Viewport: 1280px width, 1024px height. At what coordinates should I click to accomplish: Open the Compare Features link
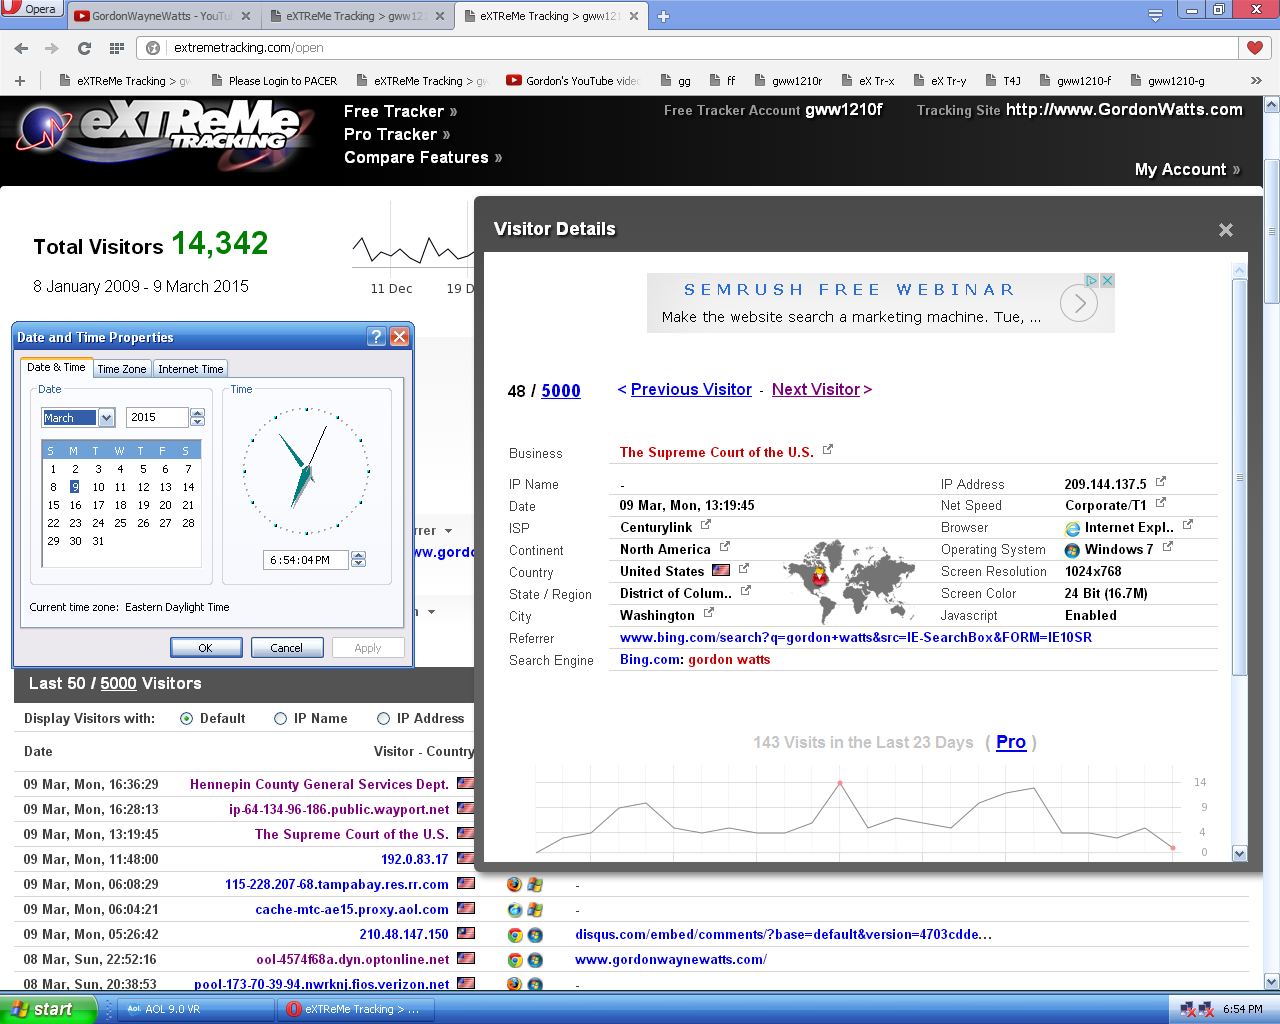(x=423, y=157)
